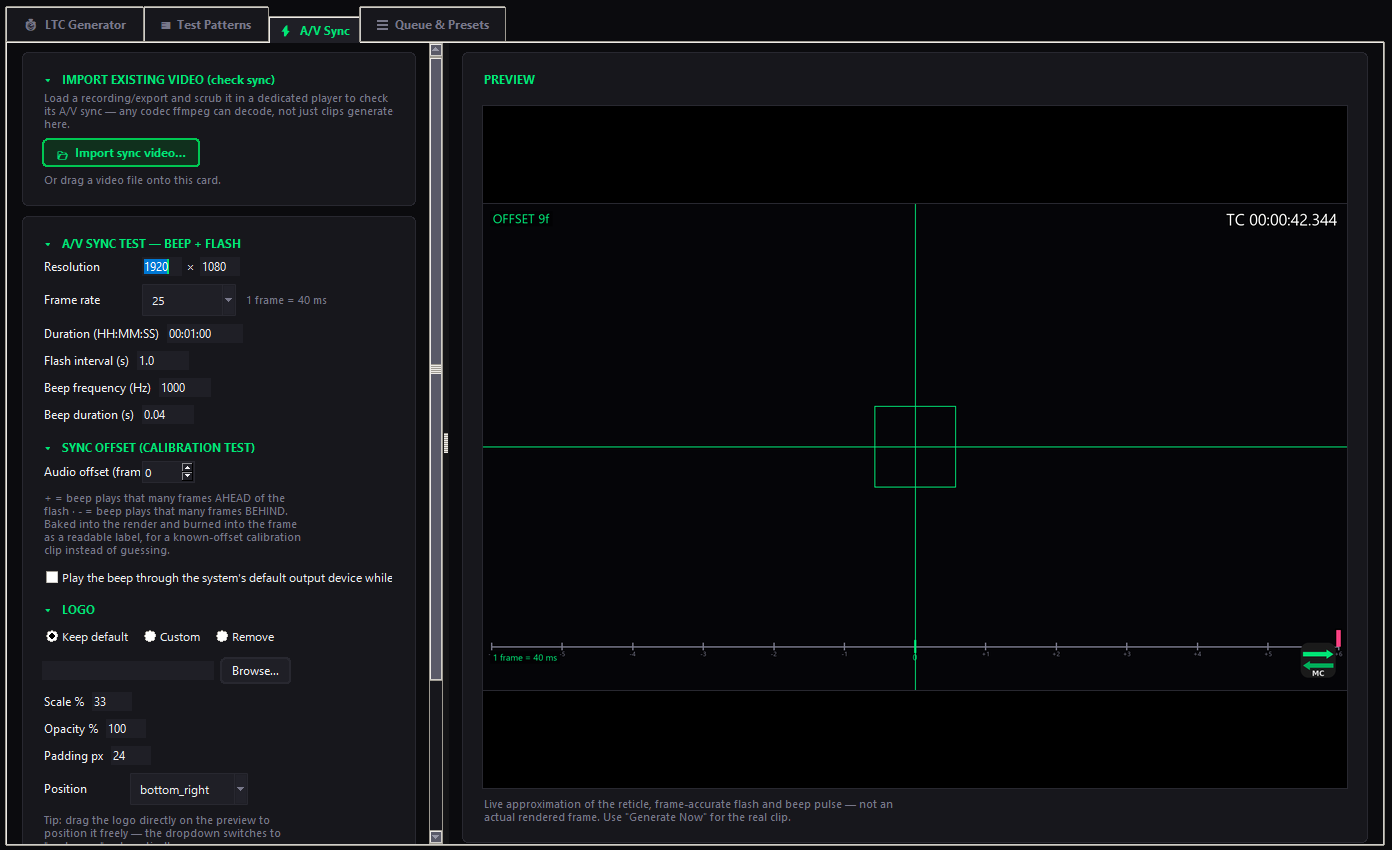Viewport: 1392px width, 850px height.
Task: Click the '1 frame = 40 ms' ruler label
Action: pyautogui.click(x=525, y=658)
